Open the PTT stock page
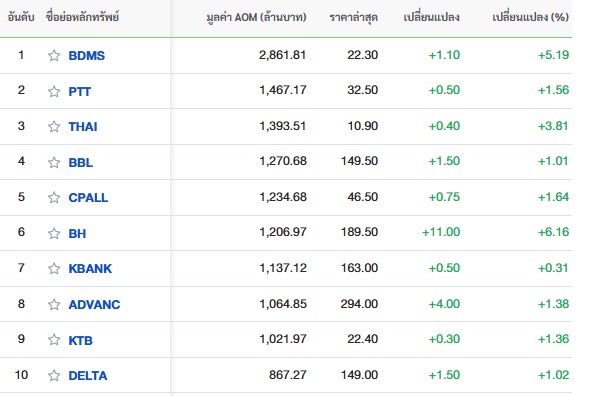Viewport: 593px width, 396px height. point(80,91)
